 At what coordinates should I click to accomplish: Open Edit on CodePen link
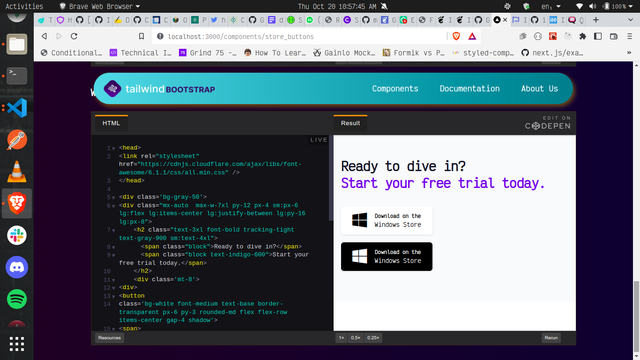pos(548,123)
